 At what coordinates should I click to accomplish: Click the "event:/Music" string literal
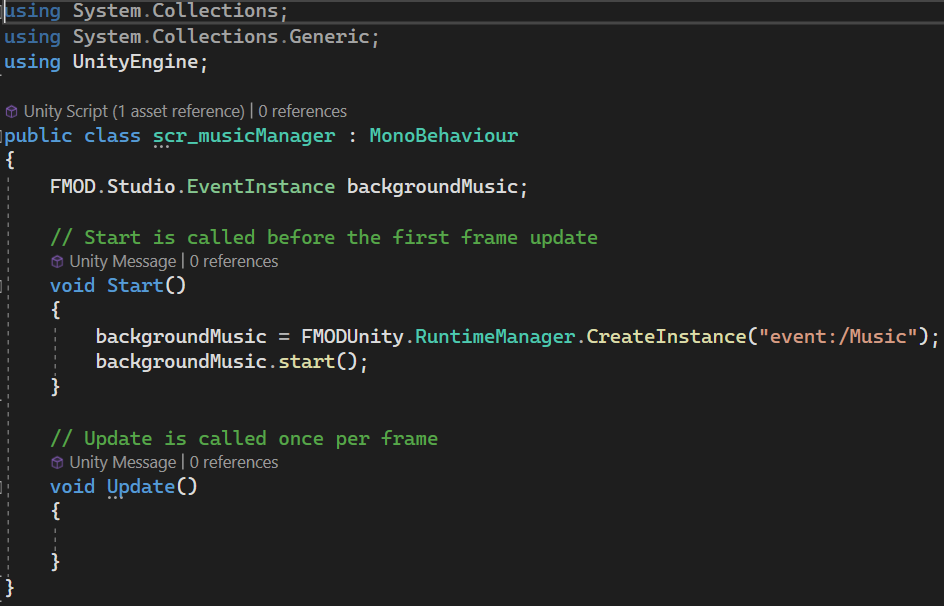[838, 336]
